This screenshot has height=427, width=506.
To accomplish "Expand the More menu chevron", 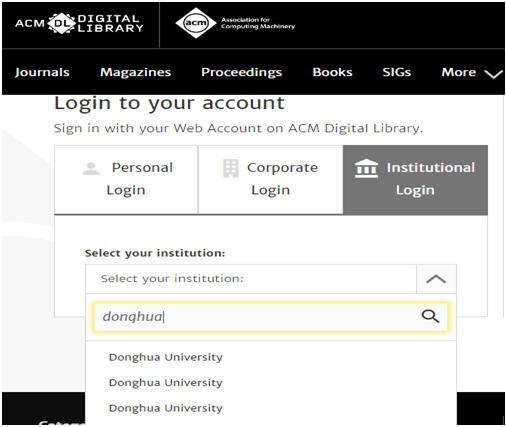I will click(493, 74).
